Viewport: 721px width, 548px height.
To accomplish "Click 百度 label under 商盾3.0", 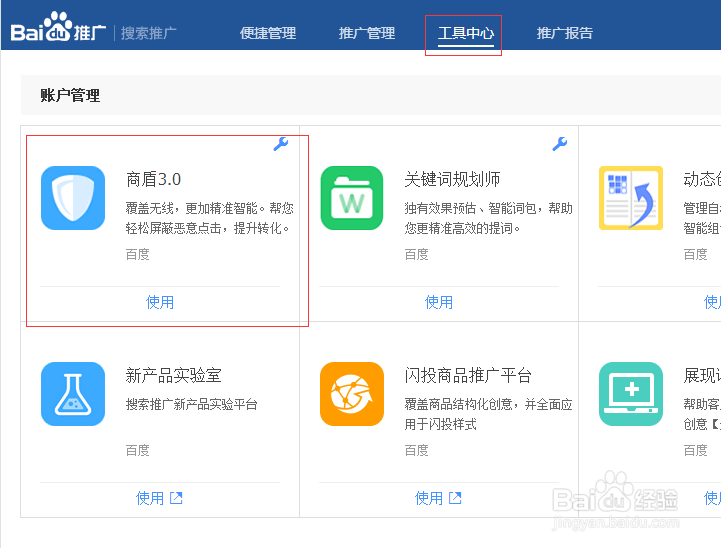I will [137, 254].
